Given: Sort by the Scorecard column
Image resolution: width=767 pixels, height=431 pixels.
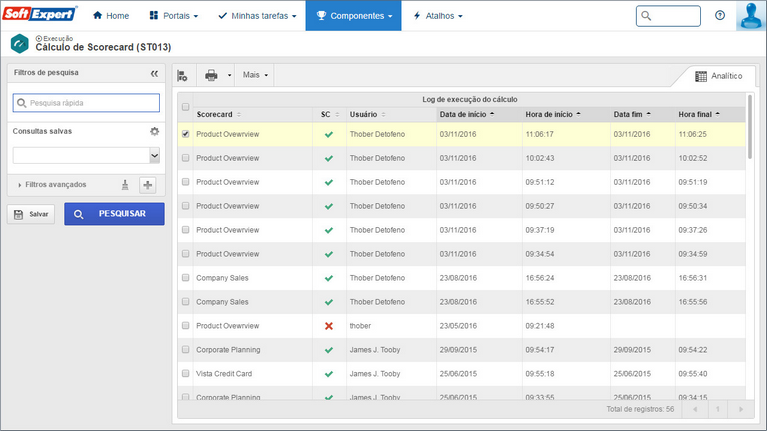Looking at the screenshot, I should (219, 114).
